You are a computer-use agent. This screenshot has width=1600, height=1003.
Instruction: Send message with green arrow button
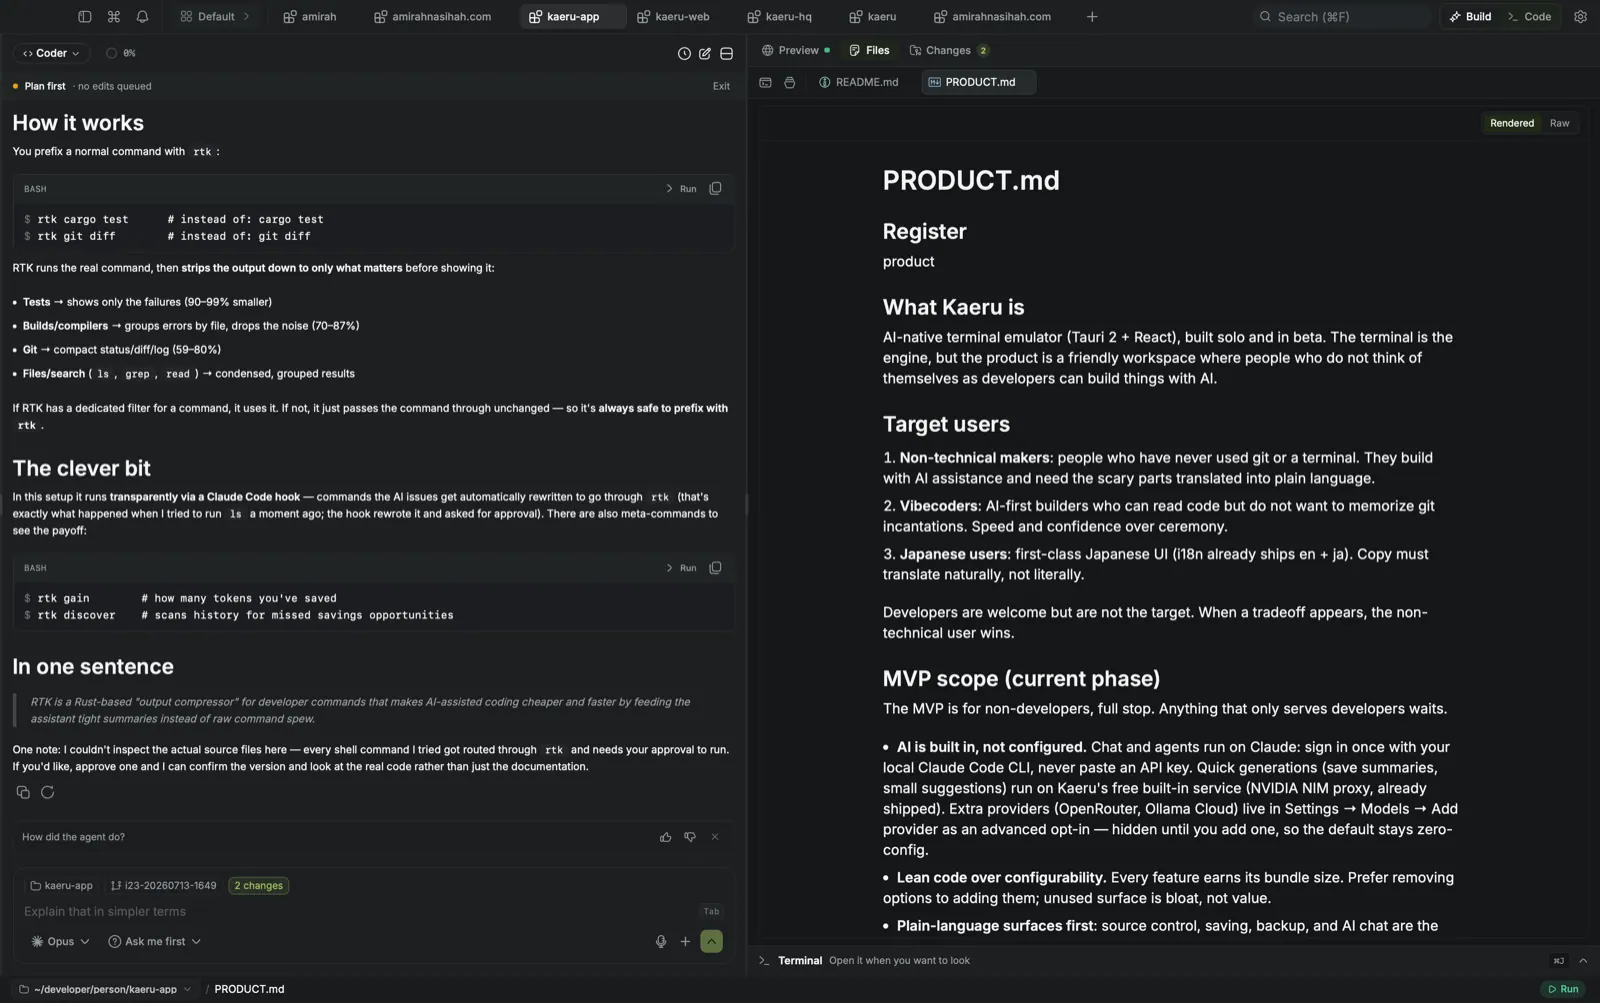point(712,941)
